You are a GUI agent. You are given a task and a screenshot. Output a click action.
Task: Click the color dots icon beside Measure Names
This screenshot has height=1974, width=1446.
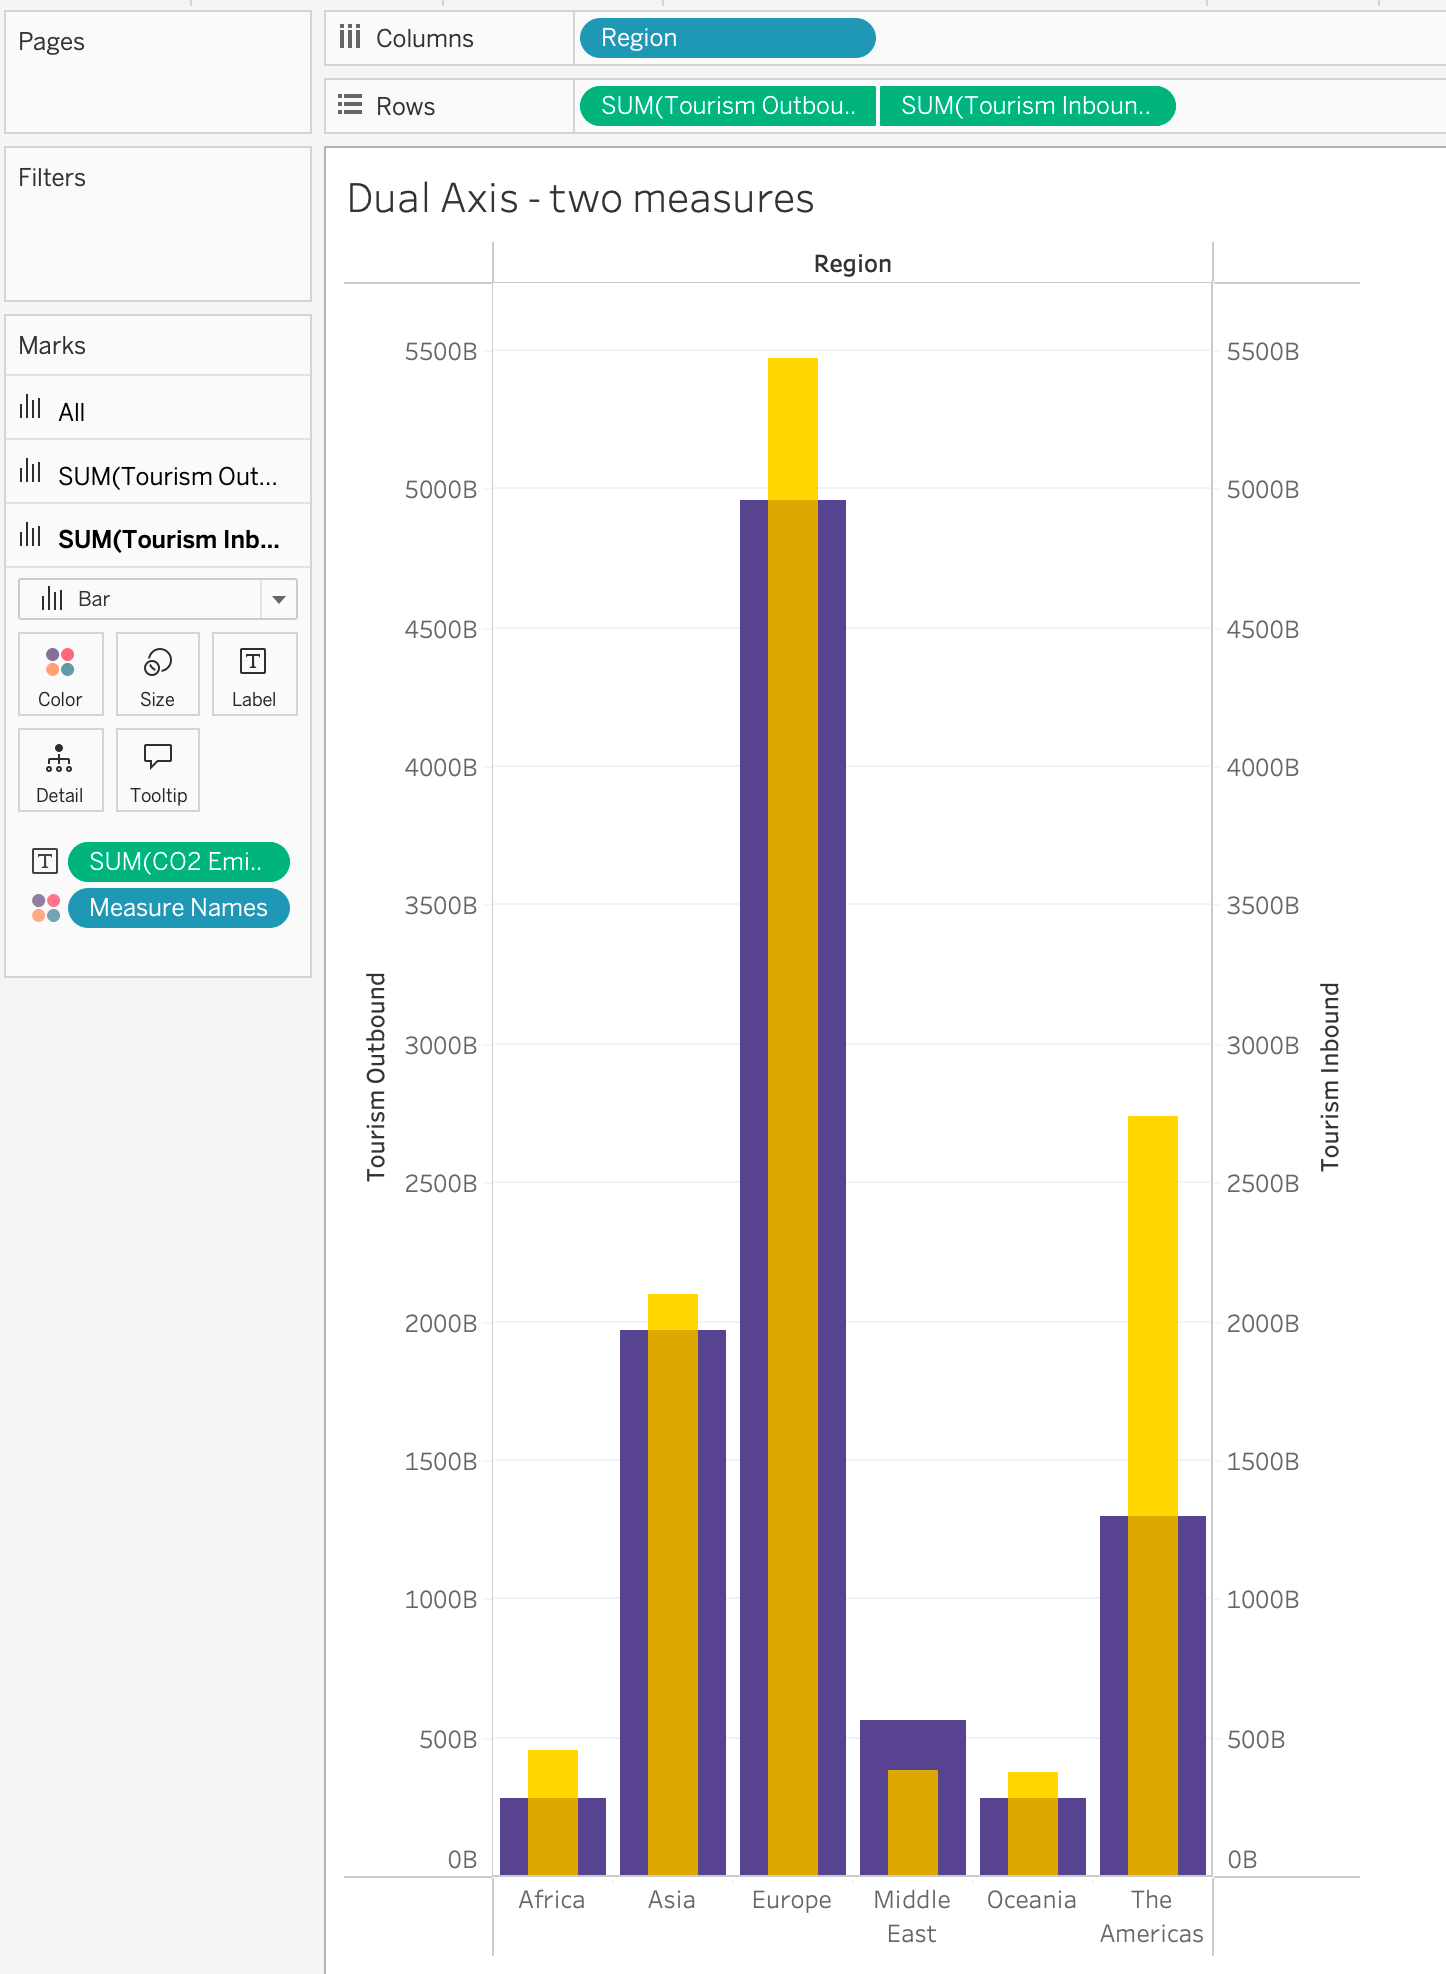[x=46, y=908]
